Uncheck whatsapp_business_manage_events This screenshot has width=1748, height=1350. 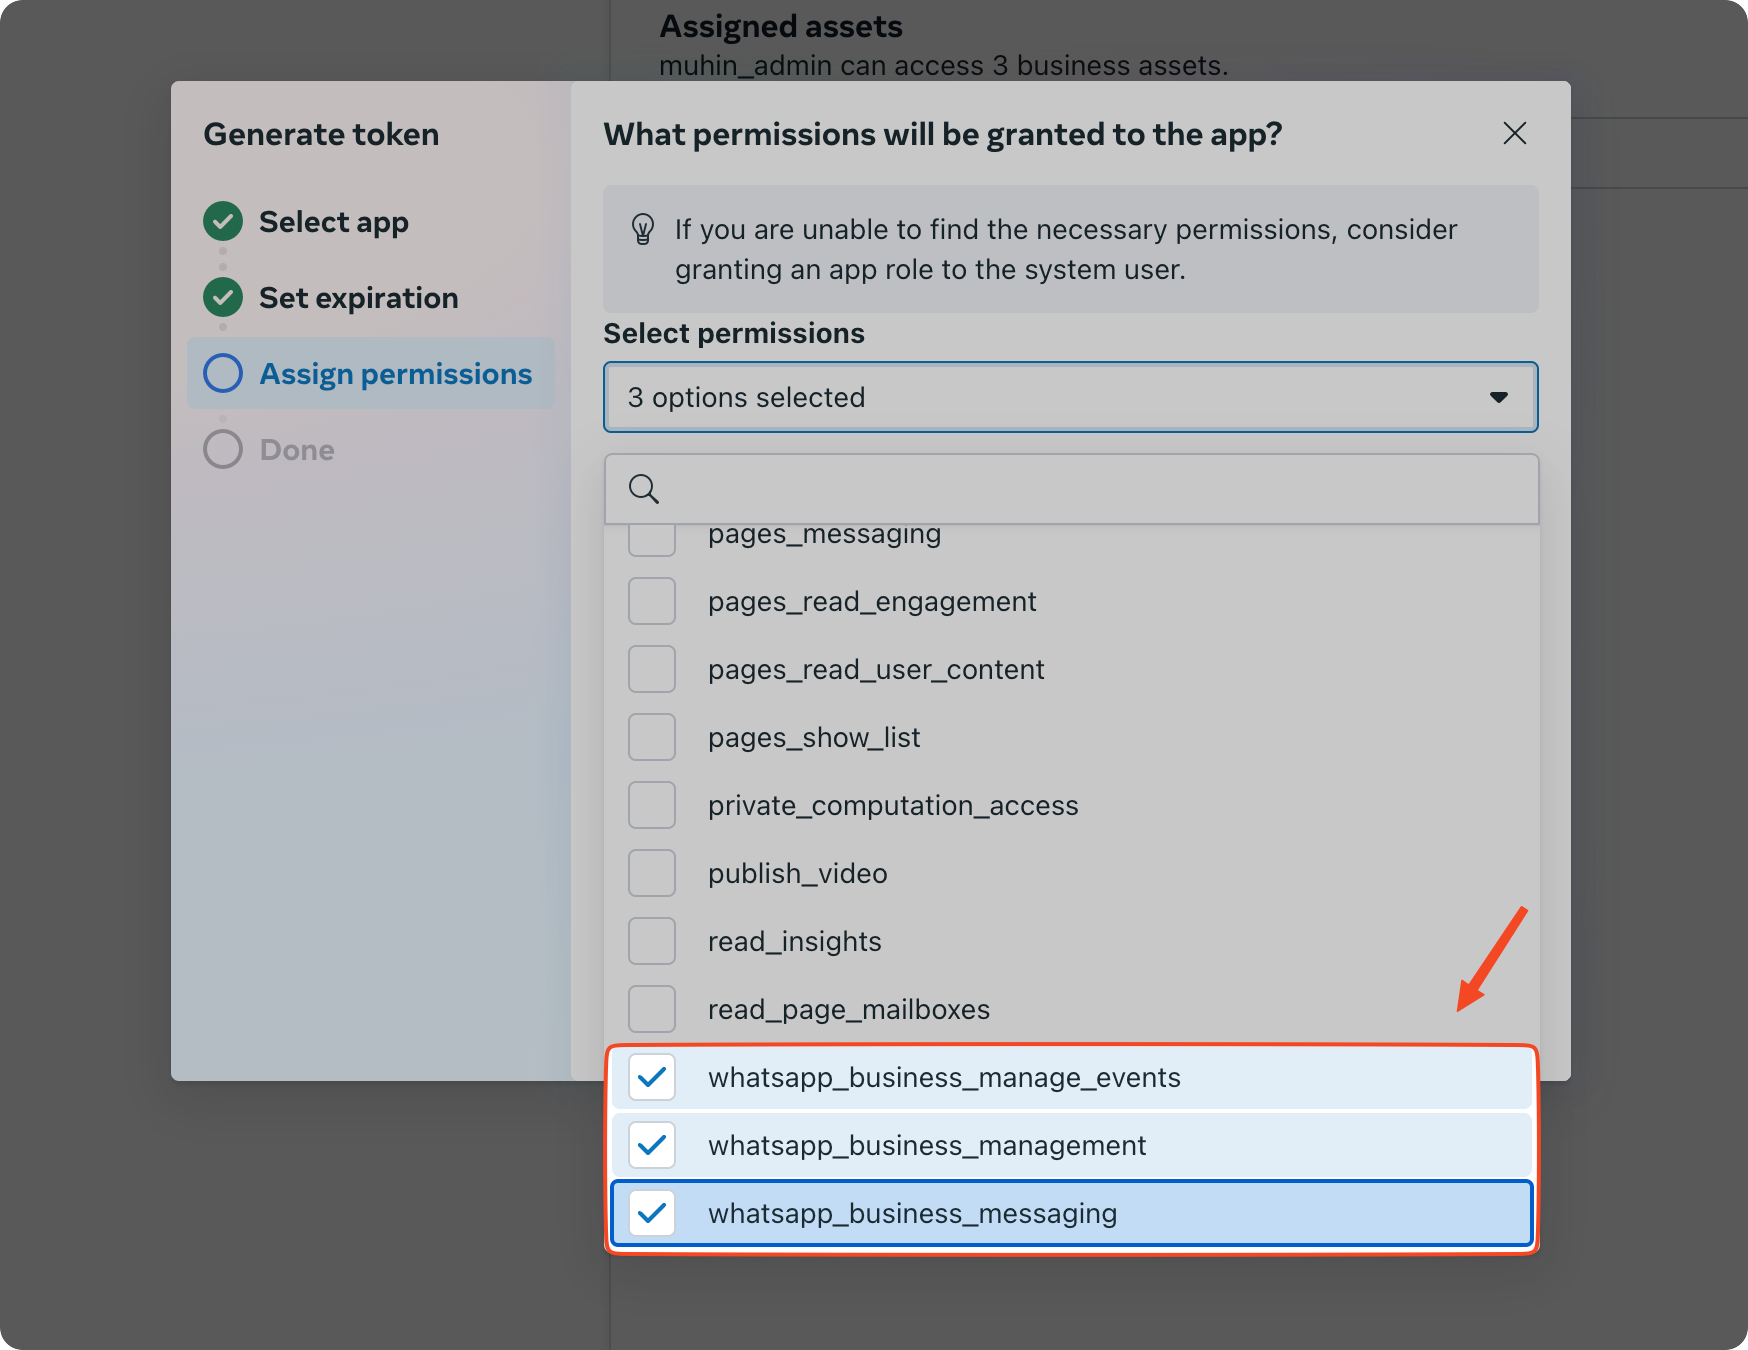click(x=652, y=1077)
